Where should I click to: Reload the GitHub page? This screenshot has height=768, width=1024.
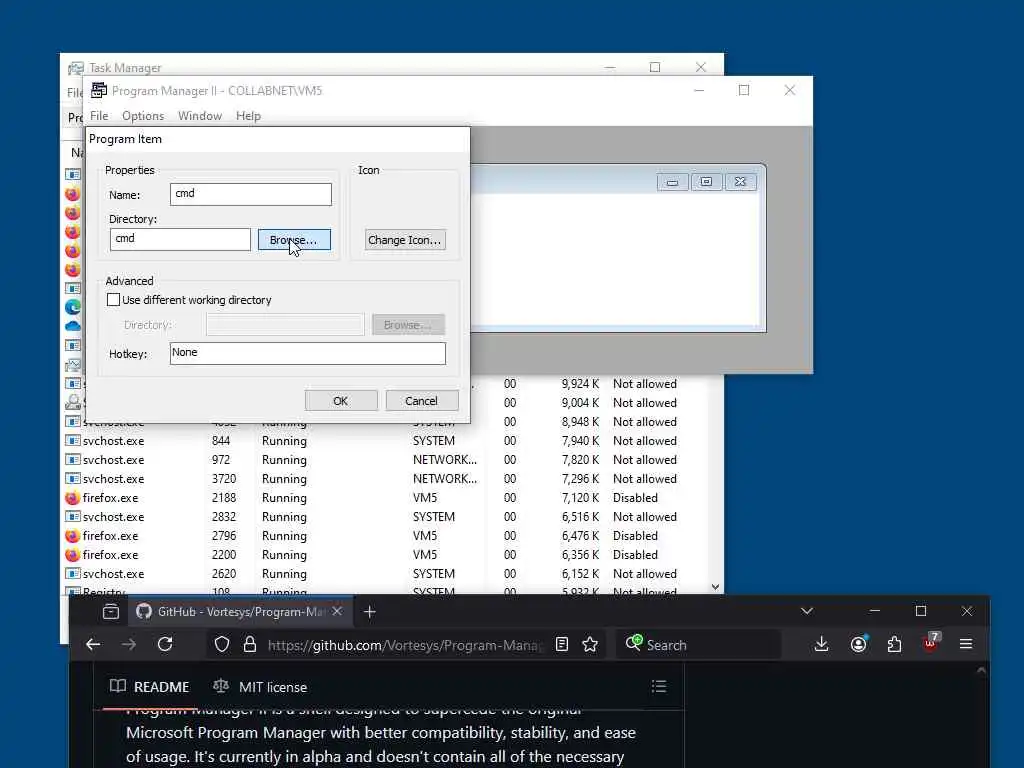tap(165, 645)
